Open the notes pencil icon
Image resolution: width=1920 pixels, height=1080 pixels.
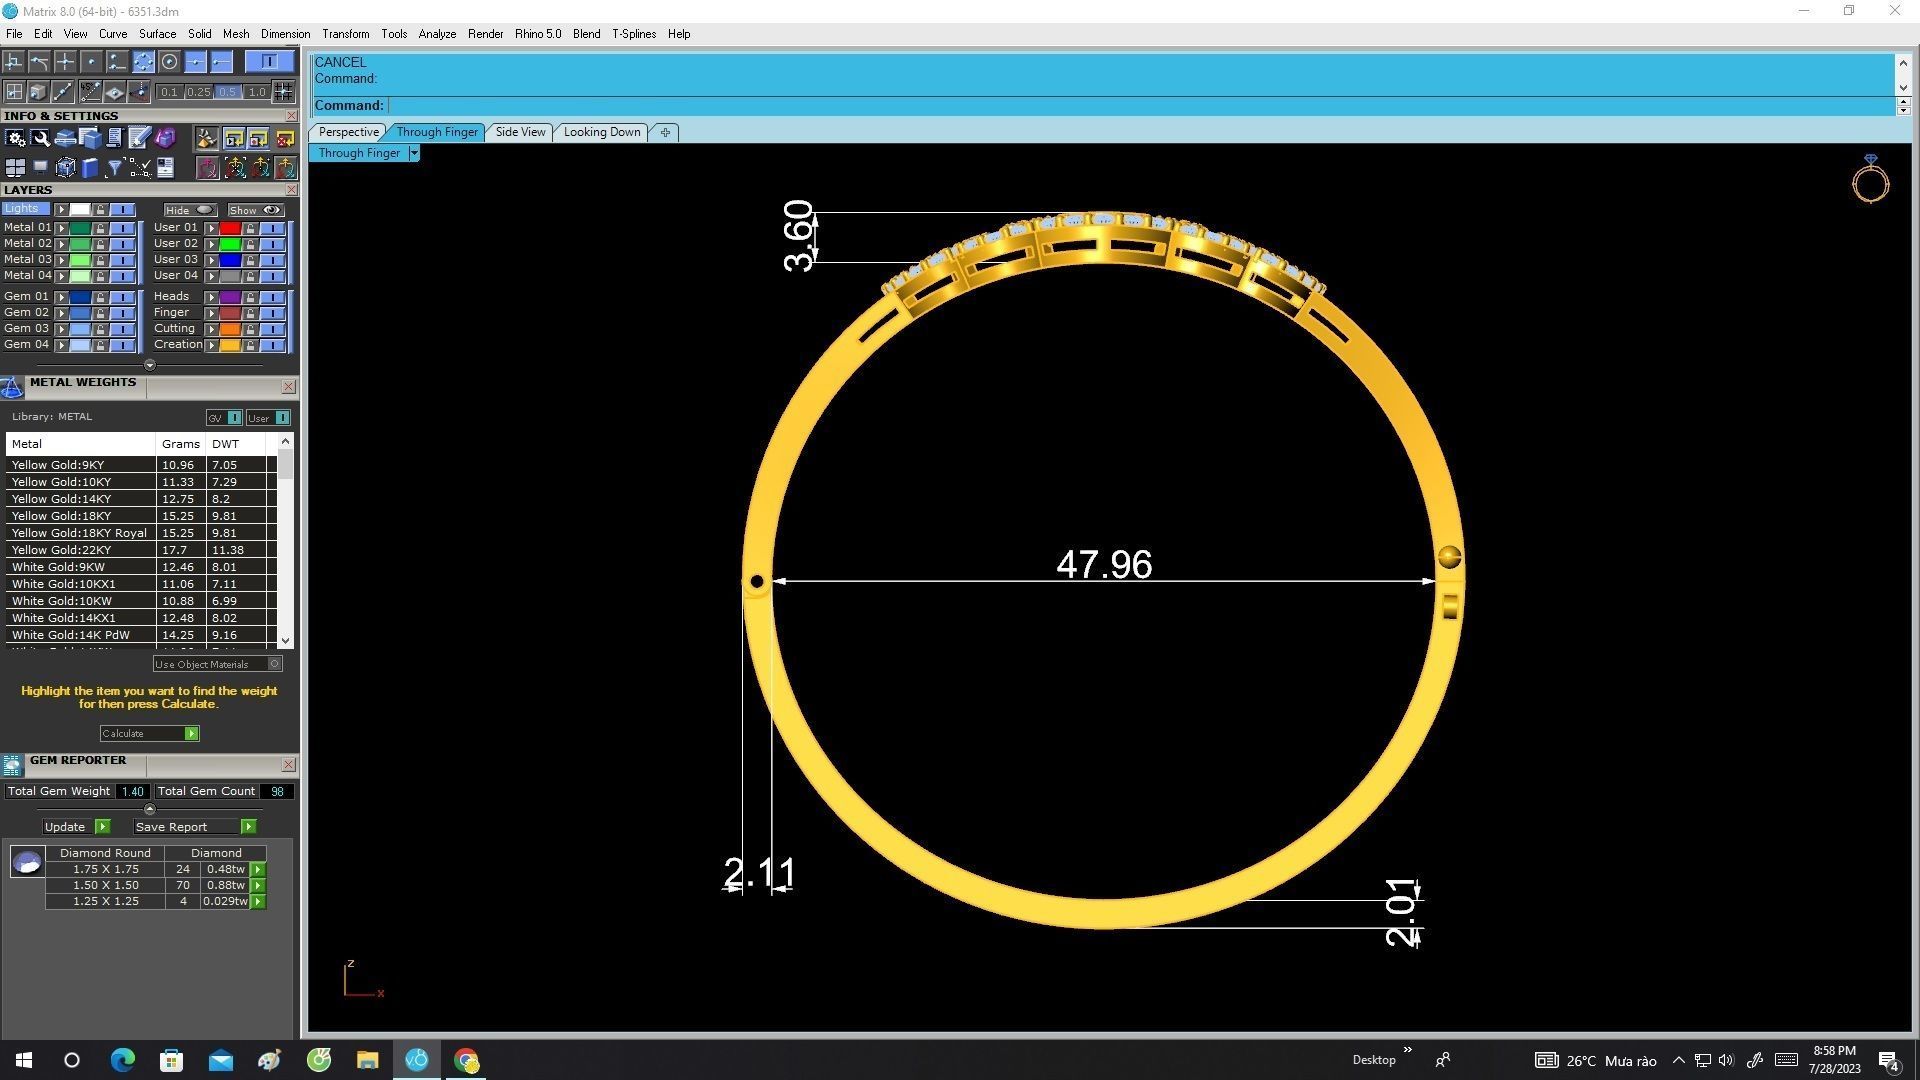coord(140,138)
